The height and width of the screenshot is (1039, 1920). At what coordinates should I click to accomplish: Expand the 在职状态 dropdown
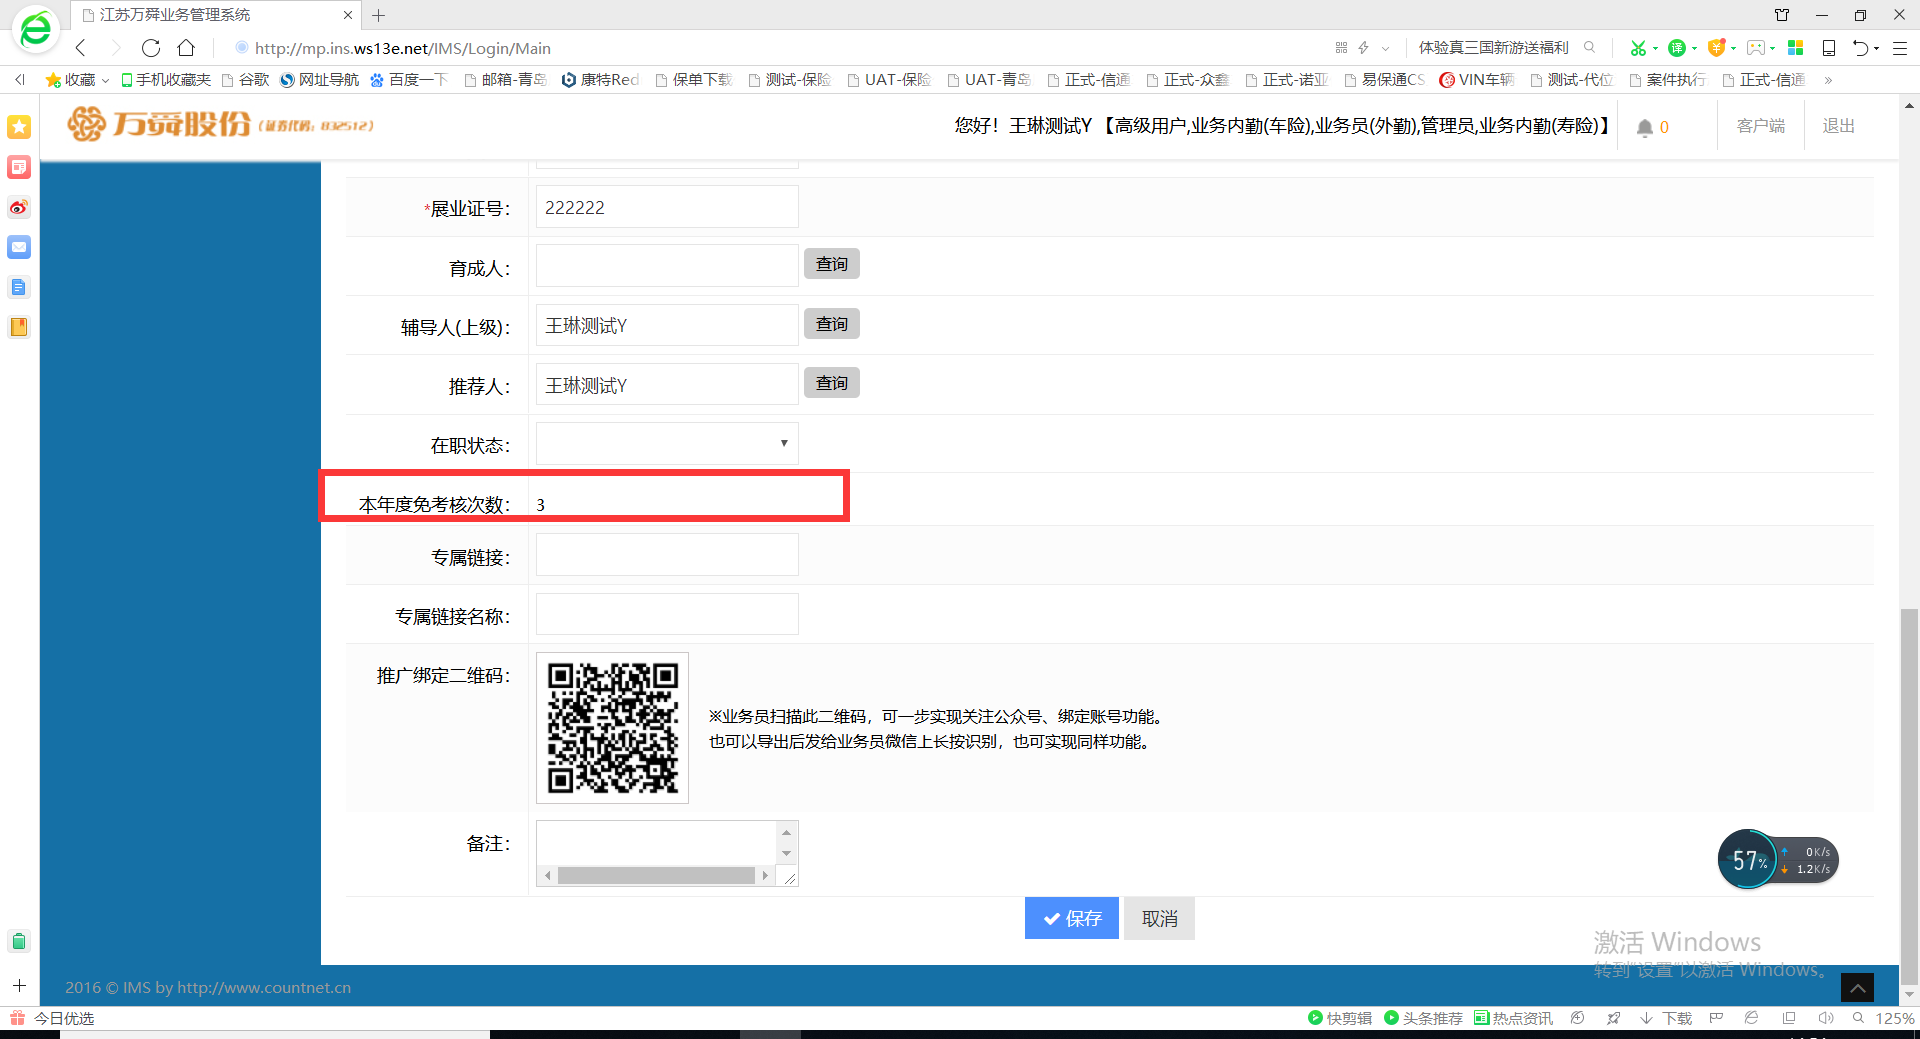(667, 444)
